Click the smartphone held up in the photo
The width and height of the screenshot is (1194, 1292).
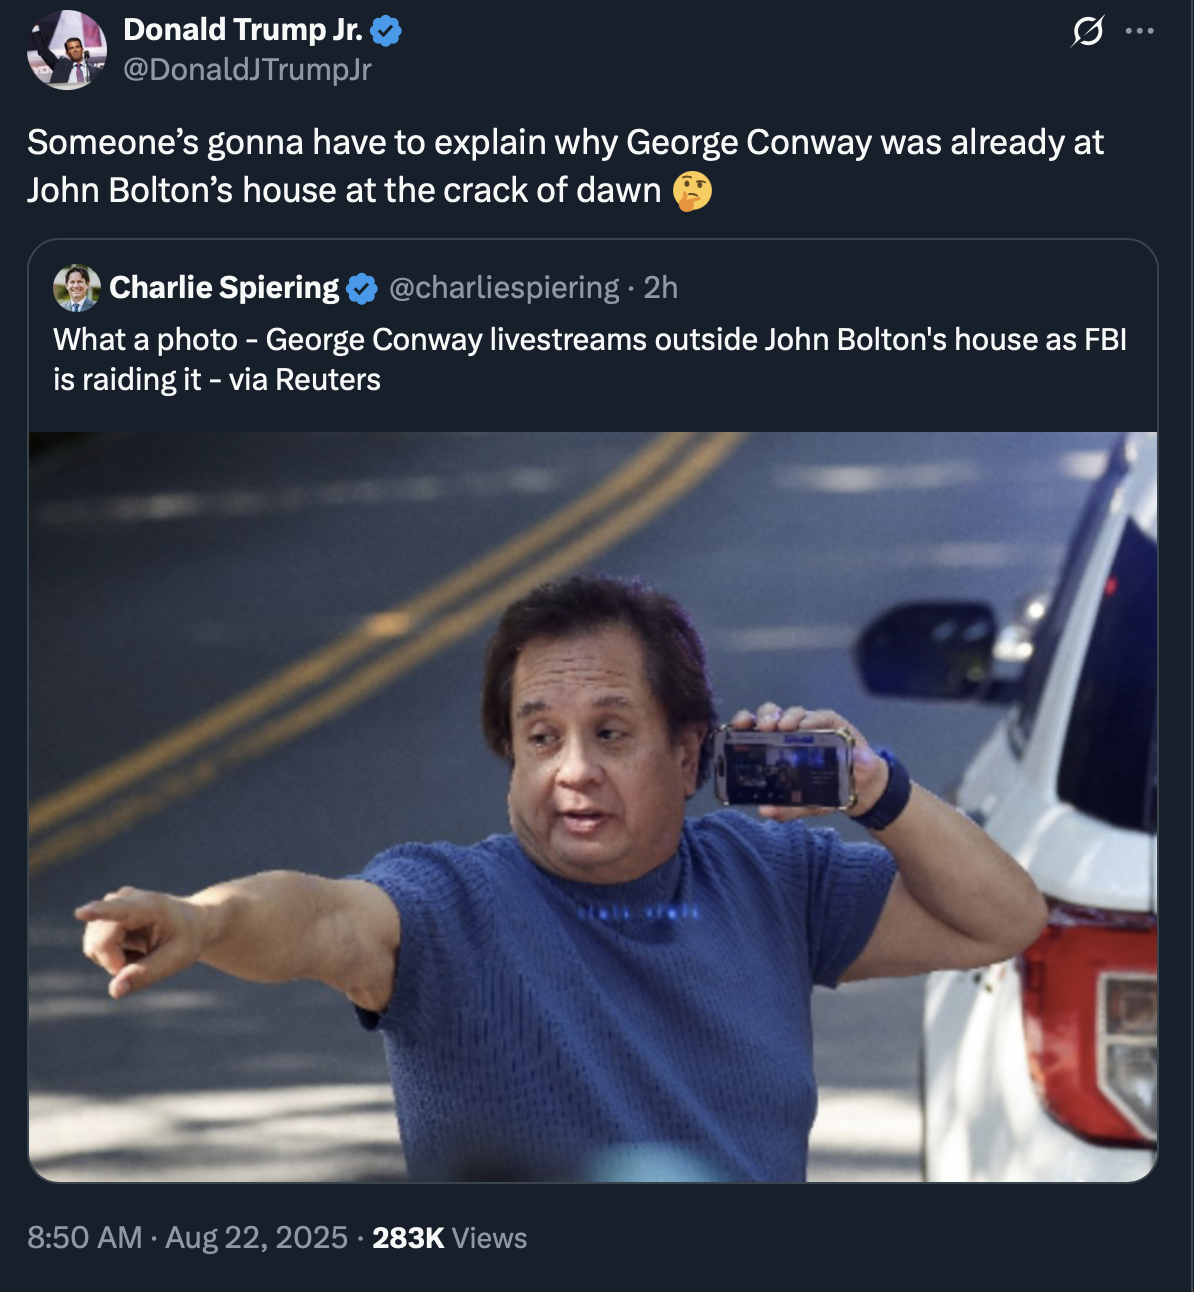[x=784, y=767]
